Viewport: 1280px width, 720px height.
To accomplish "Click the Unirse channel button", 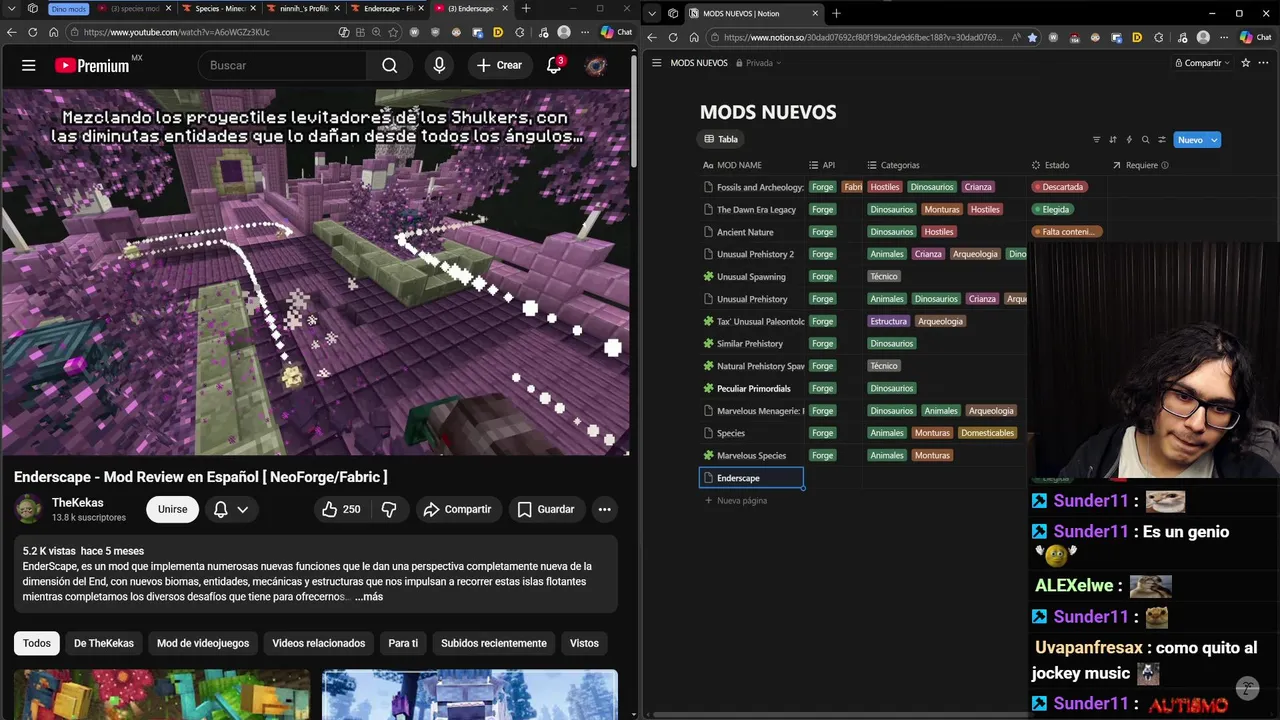I will (x=172, y=509).
